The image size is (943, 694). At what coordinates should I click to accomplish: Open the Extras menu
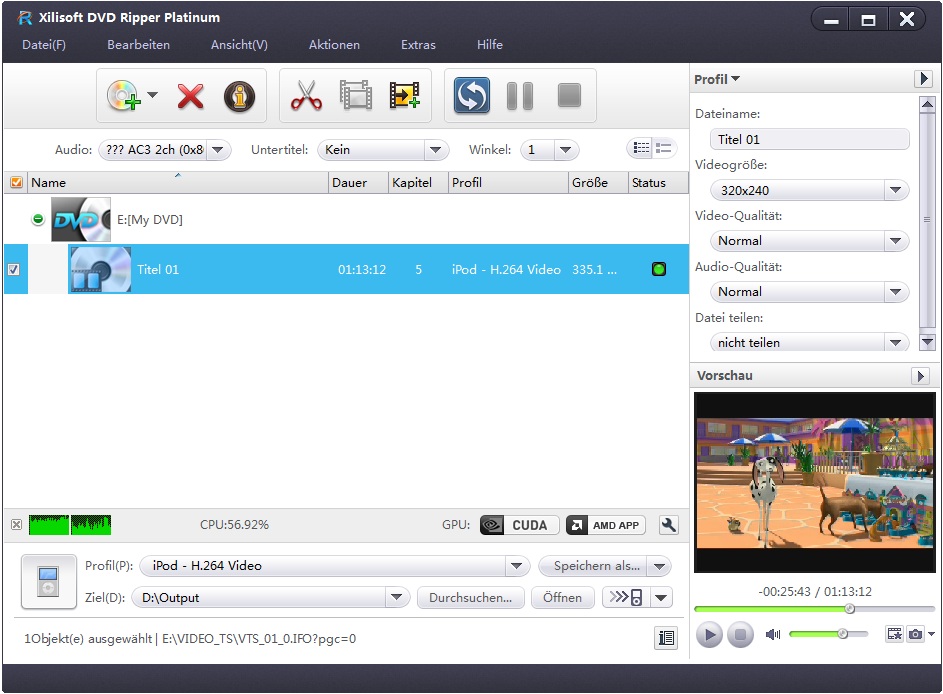418,45
